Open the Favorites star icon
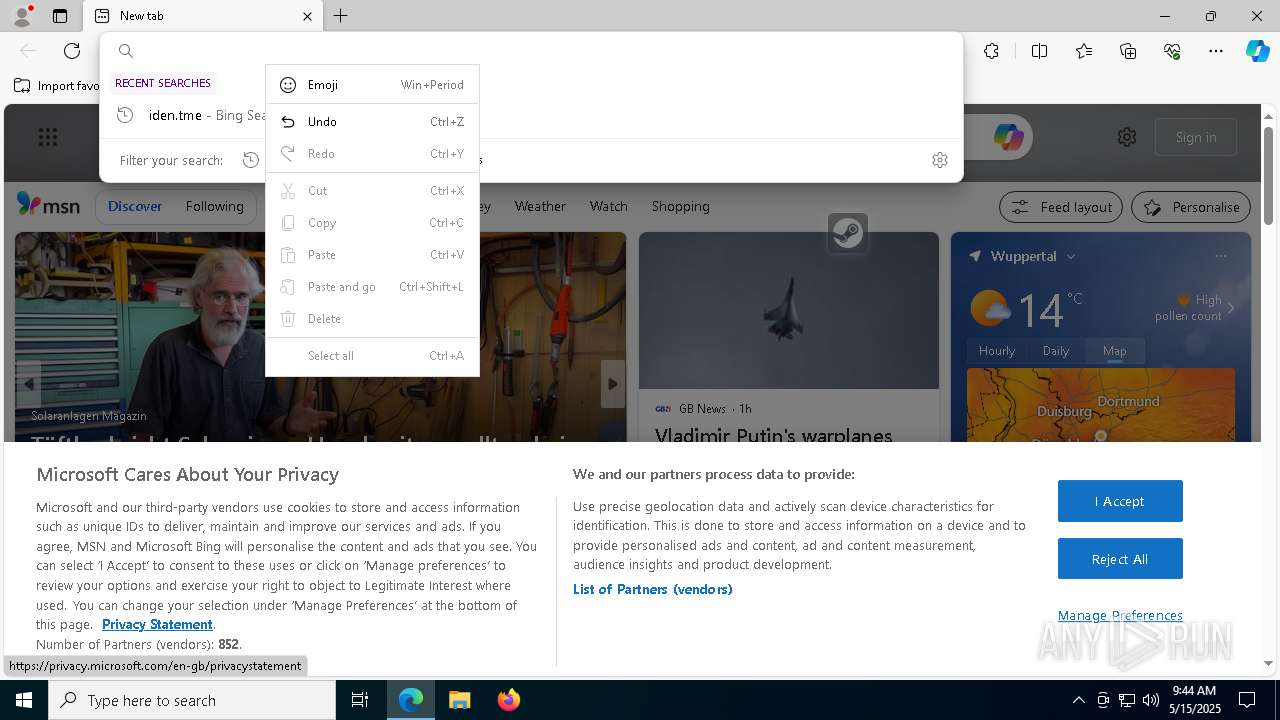 (1084, 51)
